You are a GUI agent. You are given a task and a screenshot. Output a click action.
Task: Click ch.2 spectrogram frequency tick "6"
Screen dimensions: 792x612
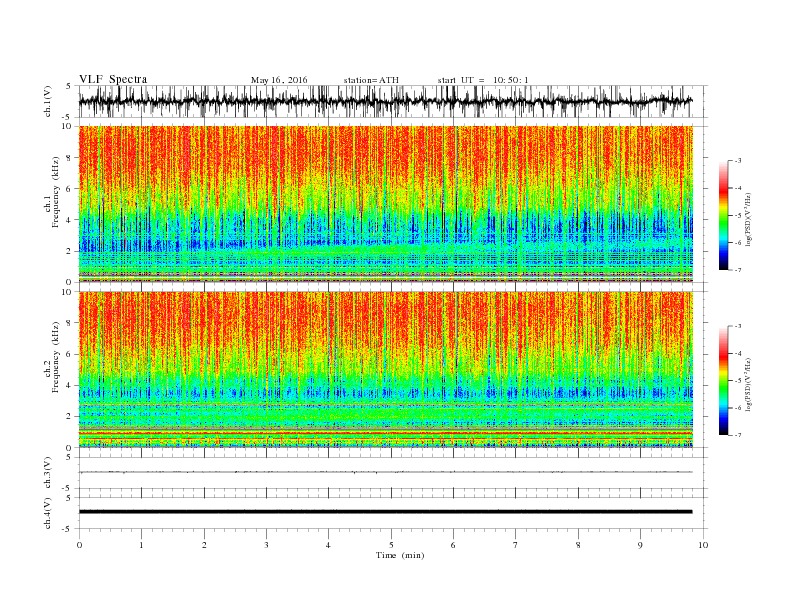coord(70,354)
